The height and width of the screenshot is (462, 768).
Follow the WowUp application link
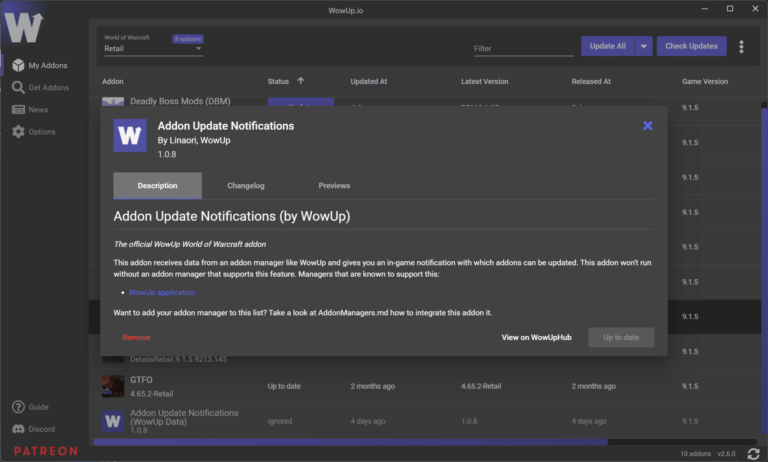click(162, 293)
